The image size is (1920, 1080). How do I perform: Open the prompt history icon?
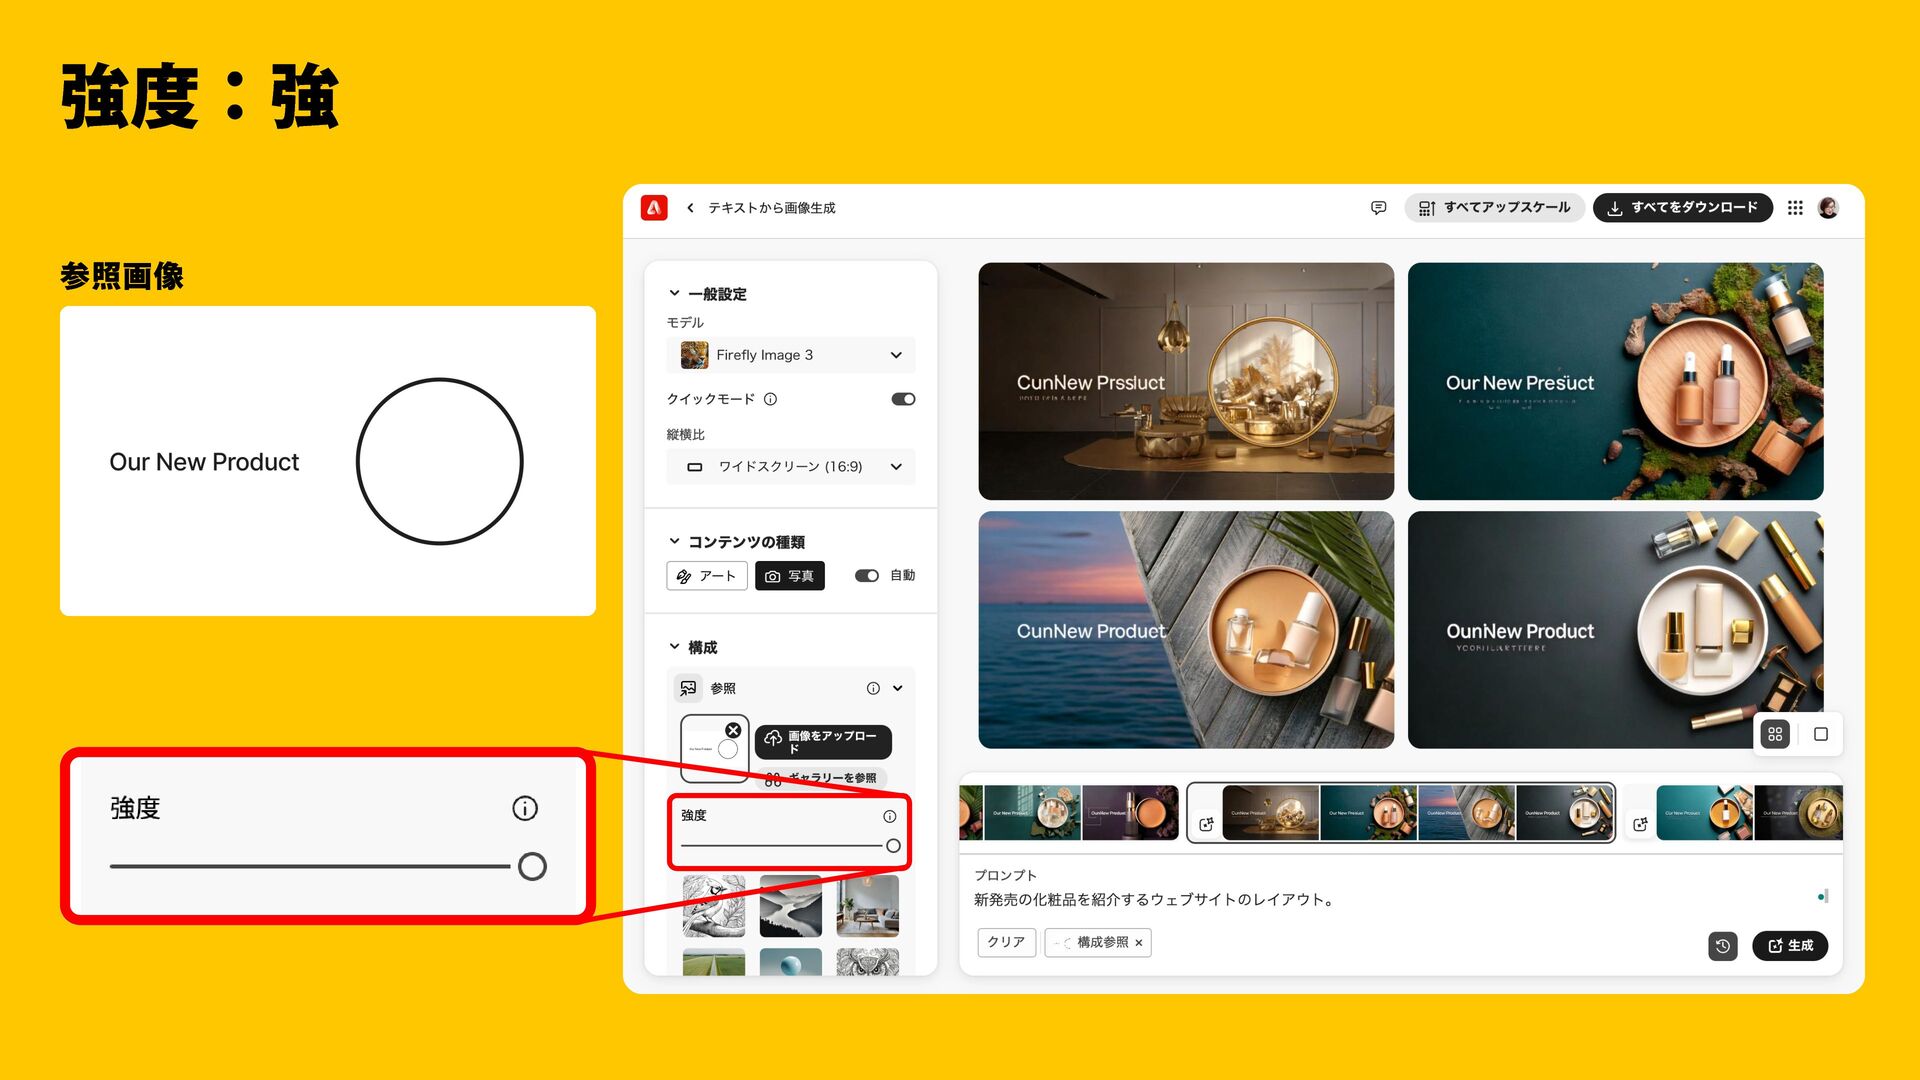1722,946
